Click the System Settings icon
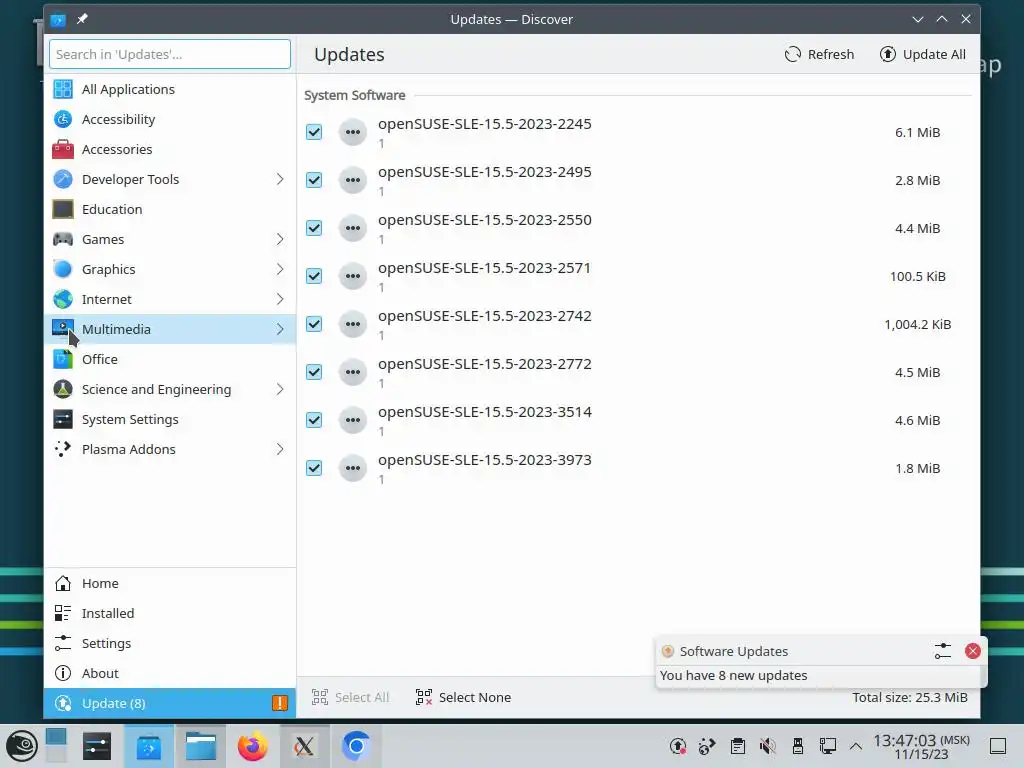Viewport: 1024px width, 768px height. click(63, 420)
